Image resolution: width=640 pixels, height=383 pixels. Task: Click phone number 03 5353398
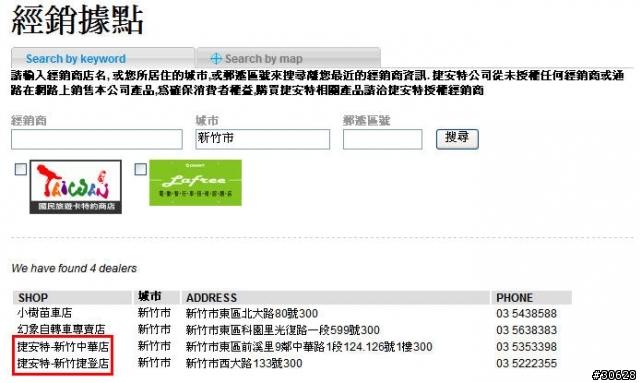[x=527, y=347]
